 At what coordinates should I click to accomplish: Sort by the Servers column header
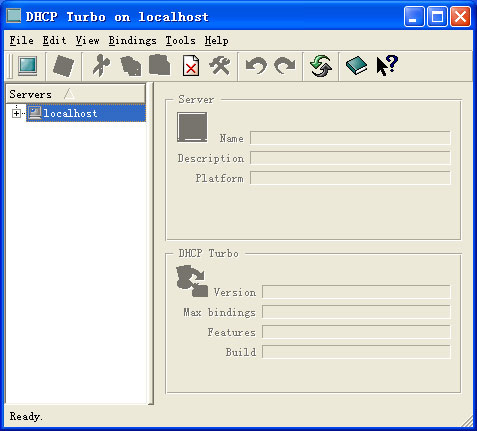click(76, 94)
